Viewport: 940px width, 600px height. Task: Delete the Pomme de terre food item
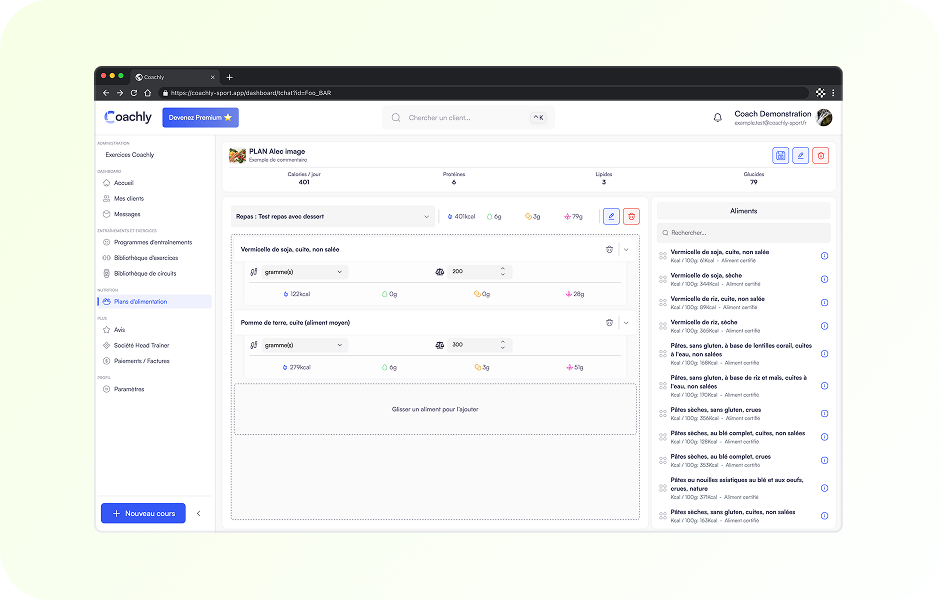609,323
